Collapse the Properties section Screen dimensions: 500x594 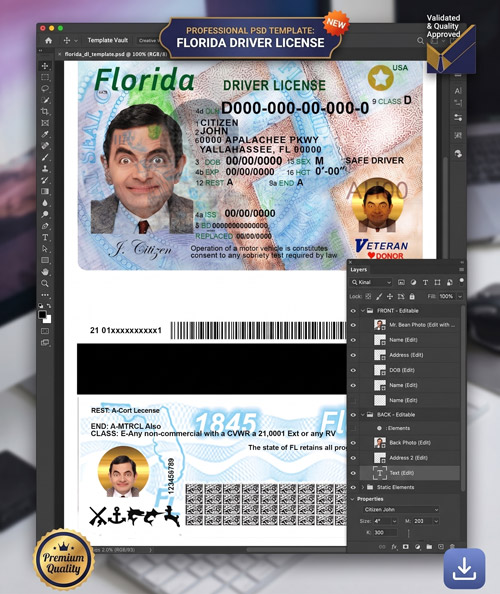coord(353,499)
